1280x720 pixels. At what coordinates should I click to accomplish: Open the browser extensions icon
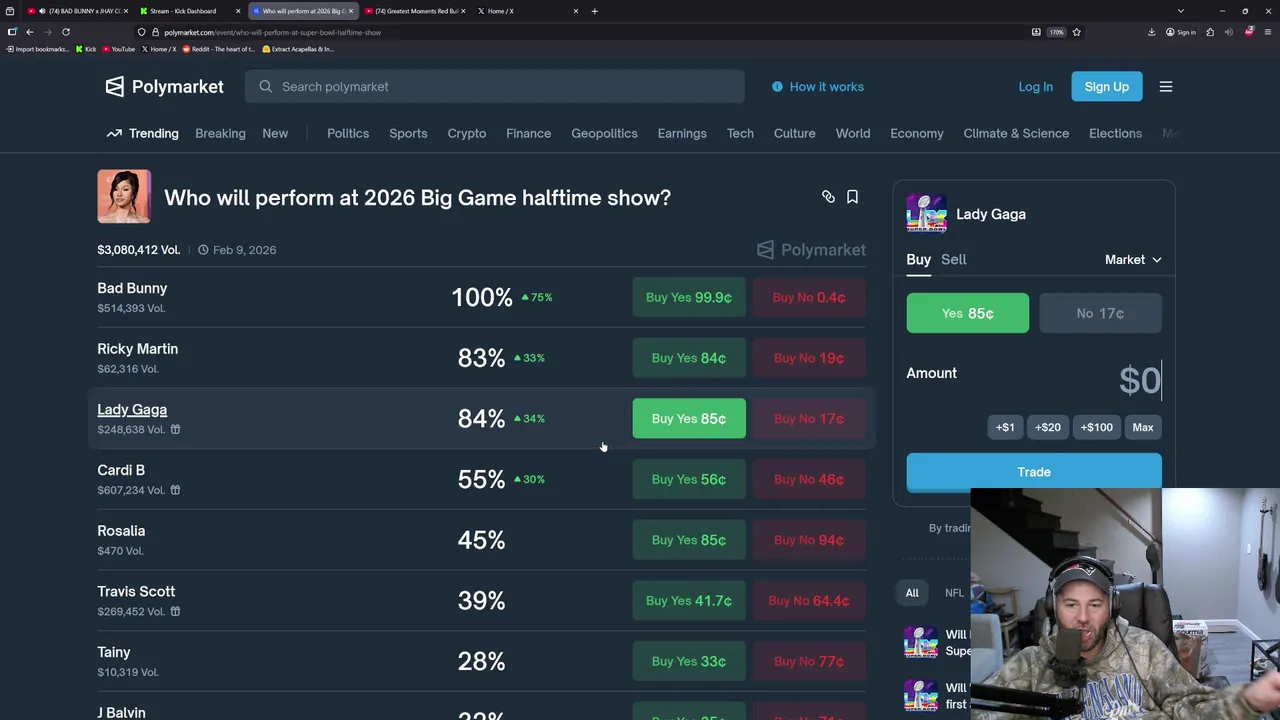[x=1210, y=32]
